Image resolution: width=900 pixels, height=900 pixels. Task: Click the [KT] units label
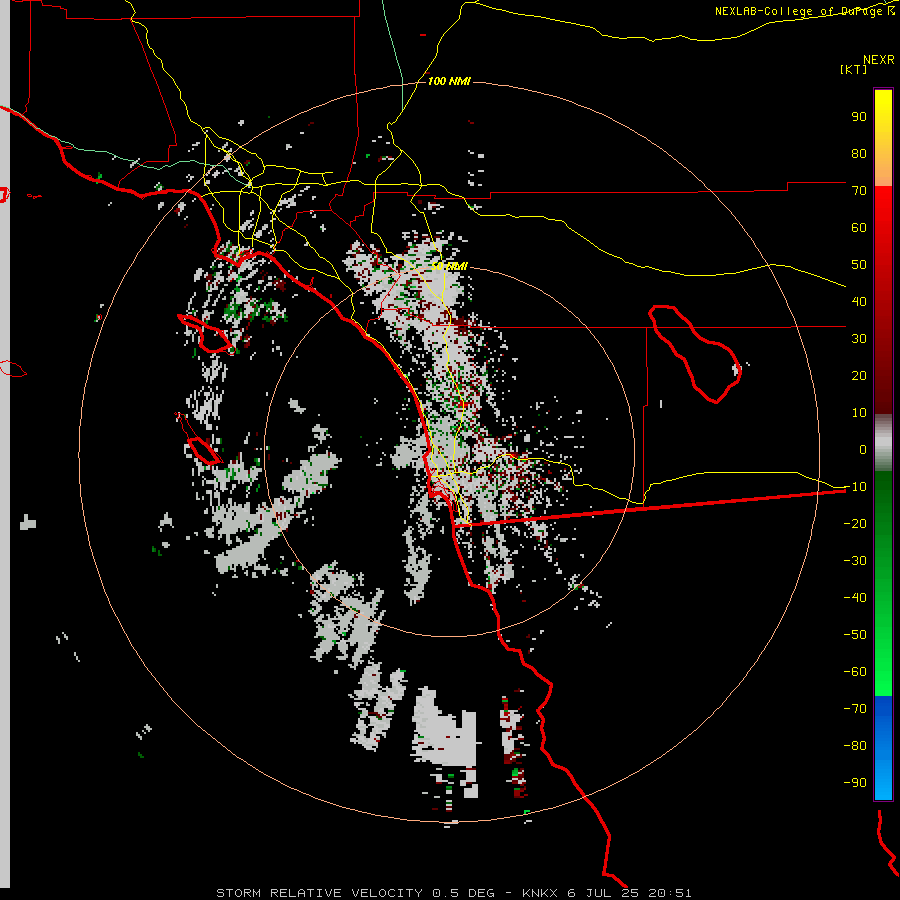pyautogui.click(x=854, y=69)
